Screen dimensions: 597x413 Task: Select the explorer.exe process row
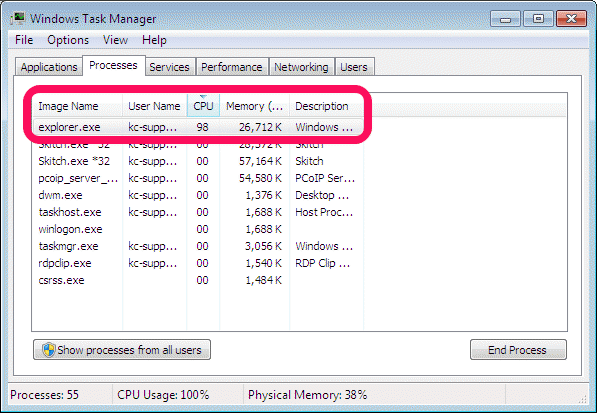(x=198, y=127)
